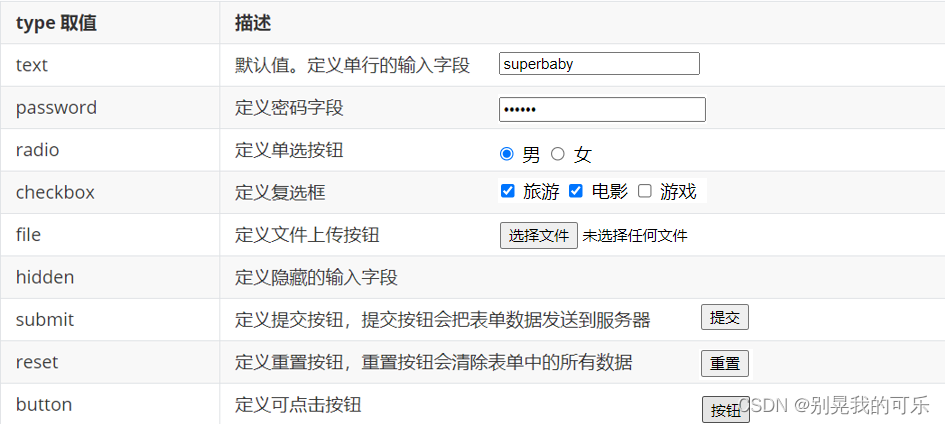The width and height of the screenshot is (945, 424).
Task: Click the 按钮 button in the button row
Action: pos(726,410)
